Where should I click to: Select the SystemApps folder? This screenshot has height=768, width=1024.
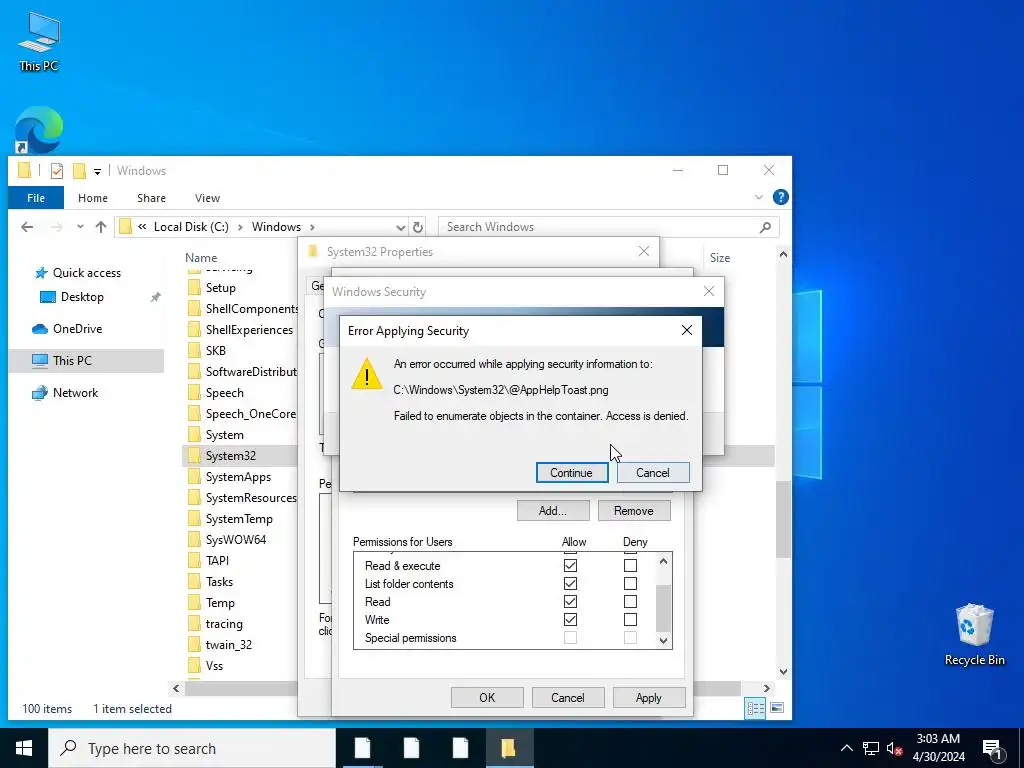238,477
